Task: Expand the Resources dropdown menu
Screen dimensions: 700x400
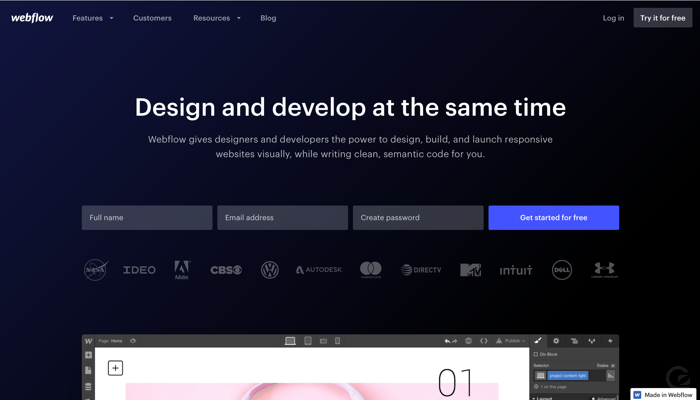Action: (x=217, y=18)
